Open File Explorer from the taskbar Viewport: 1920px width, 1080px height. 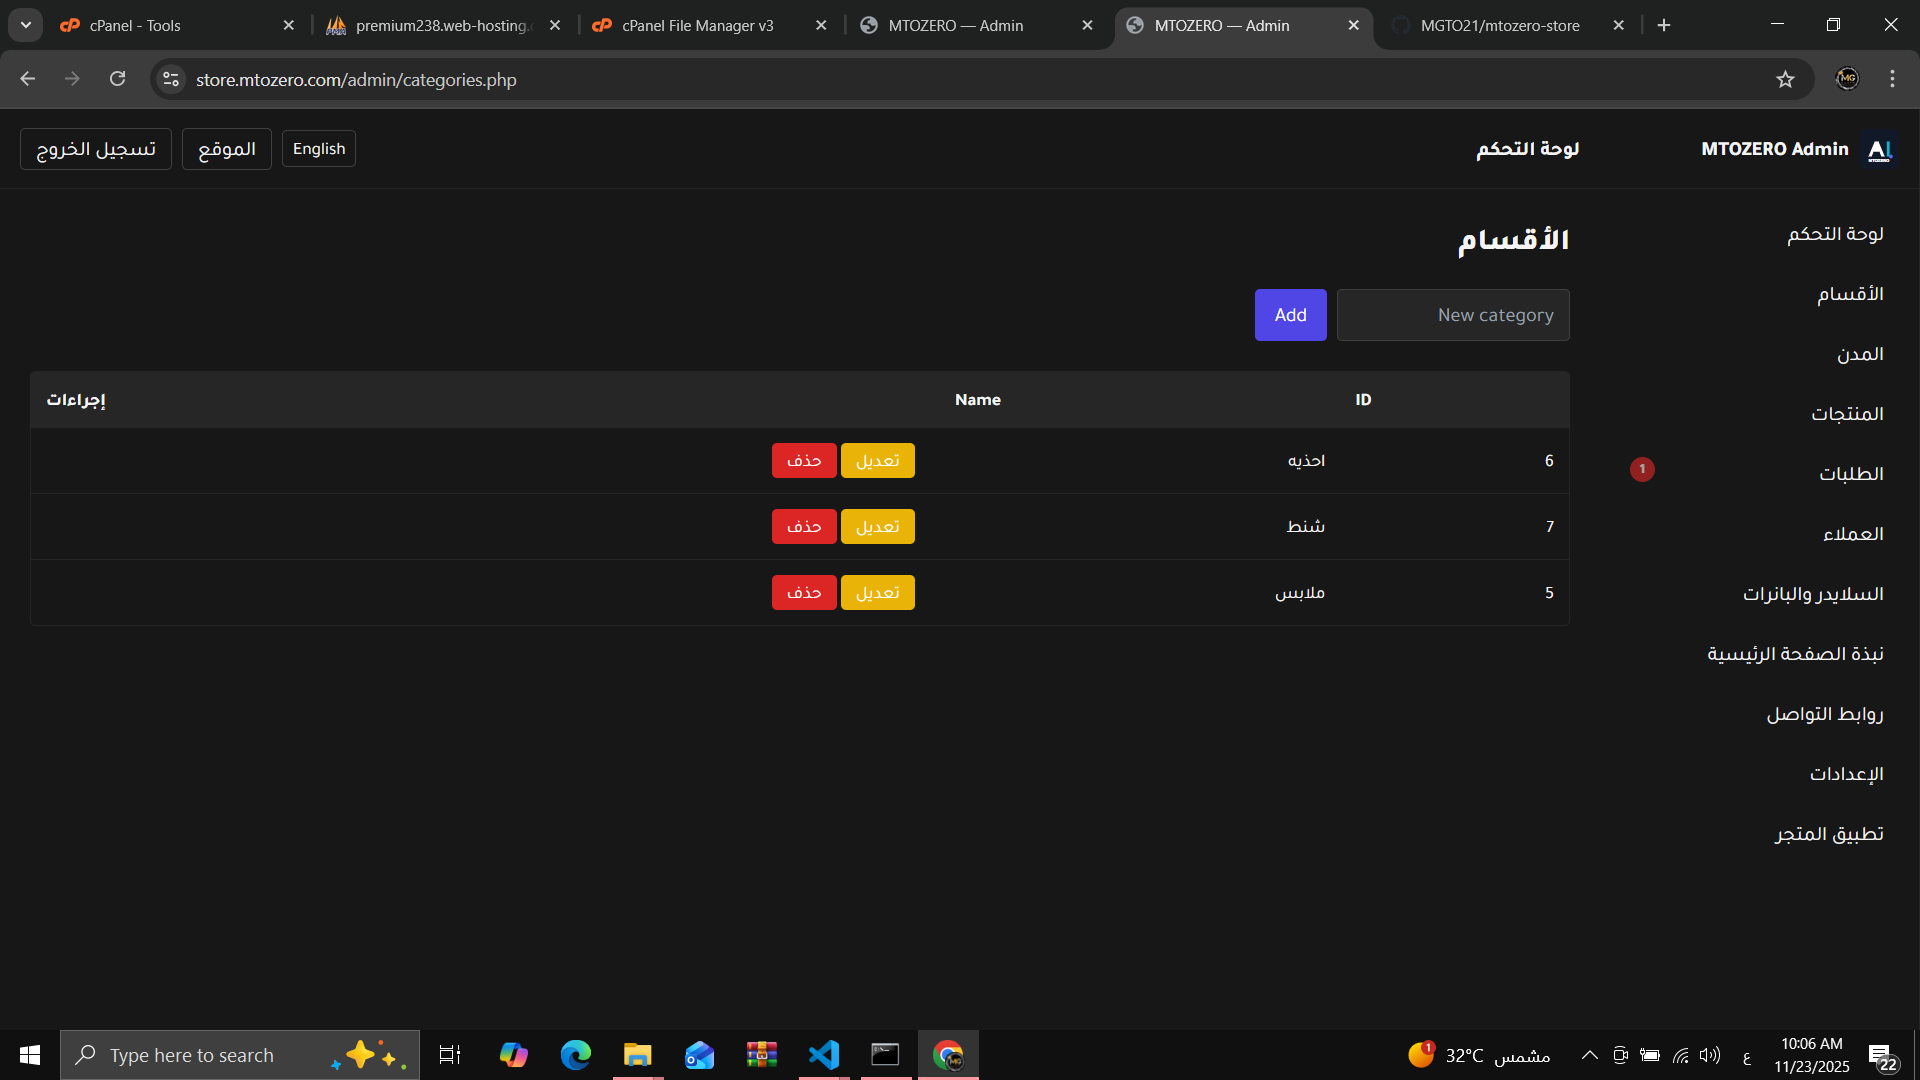[637, 1055]
